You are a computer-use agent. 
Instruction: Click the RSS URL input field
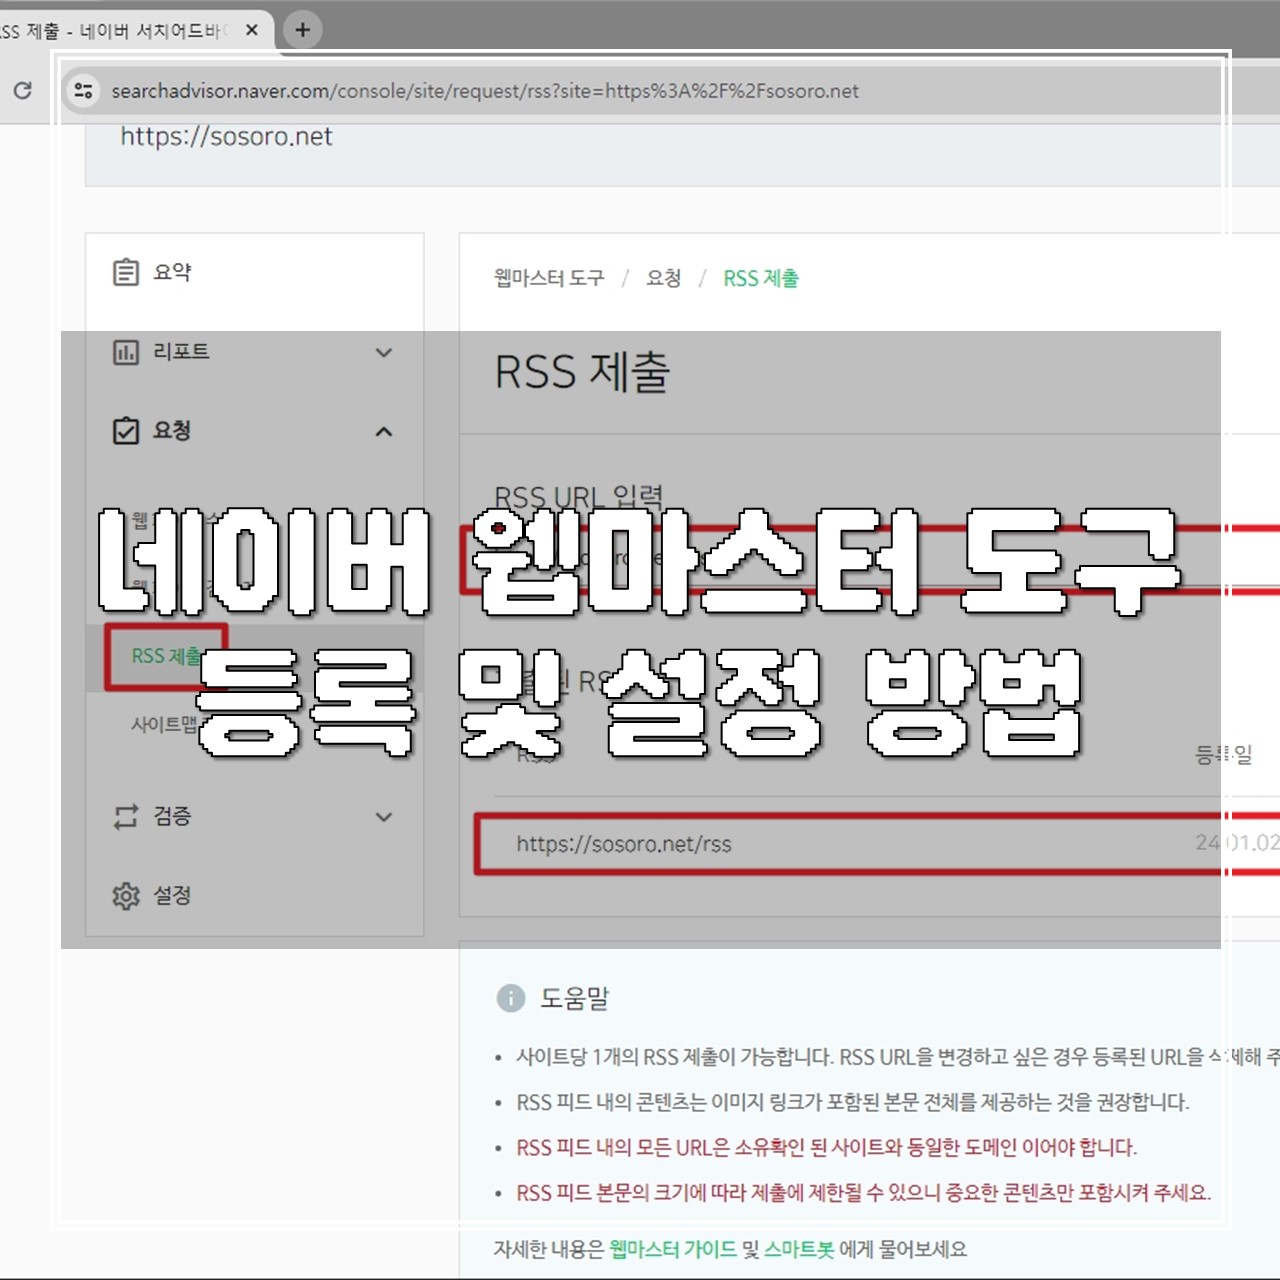pos(870,558)
